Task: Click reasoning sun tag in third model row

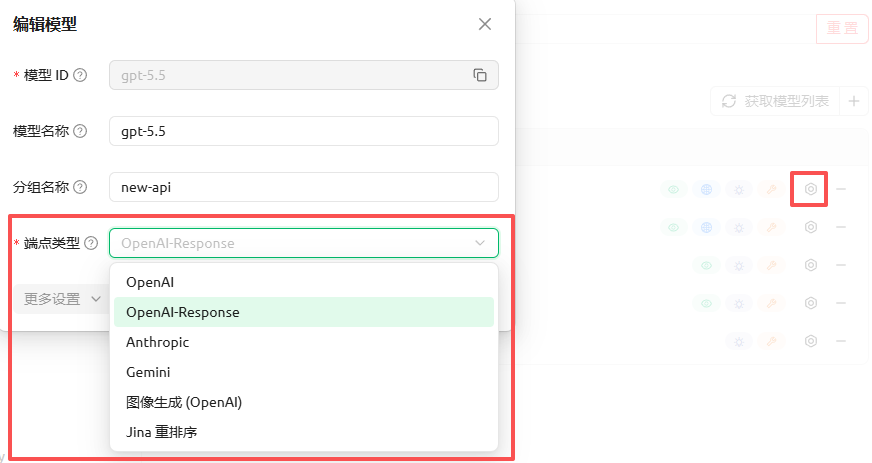Action: [739, 265]
